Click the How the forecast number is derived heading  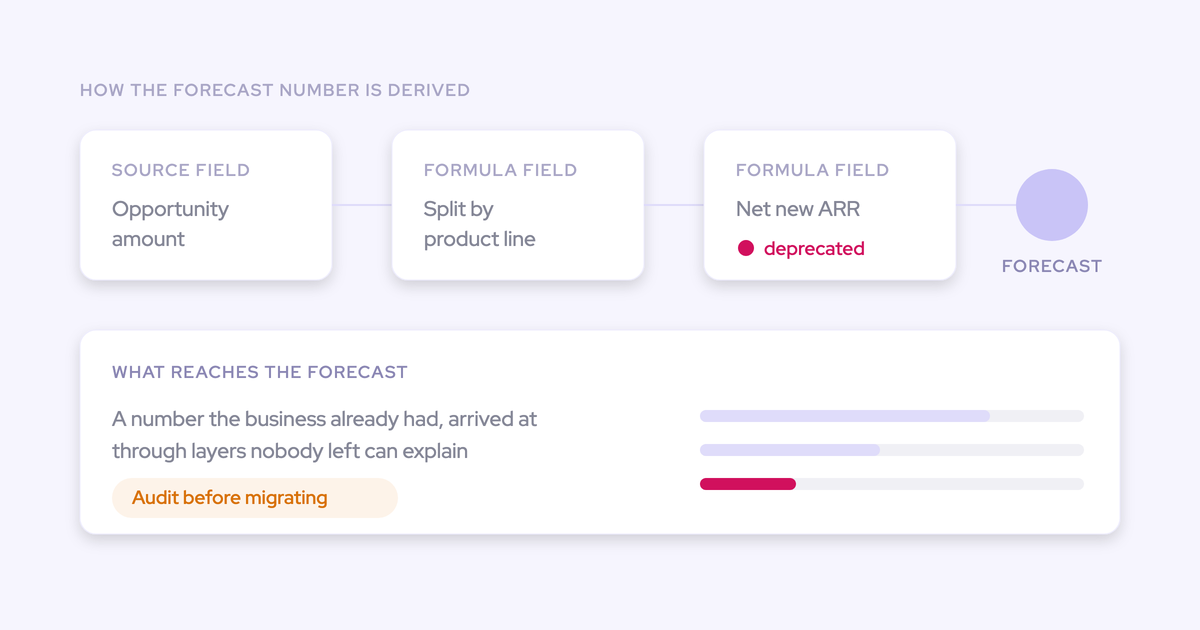pos(275,90)
